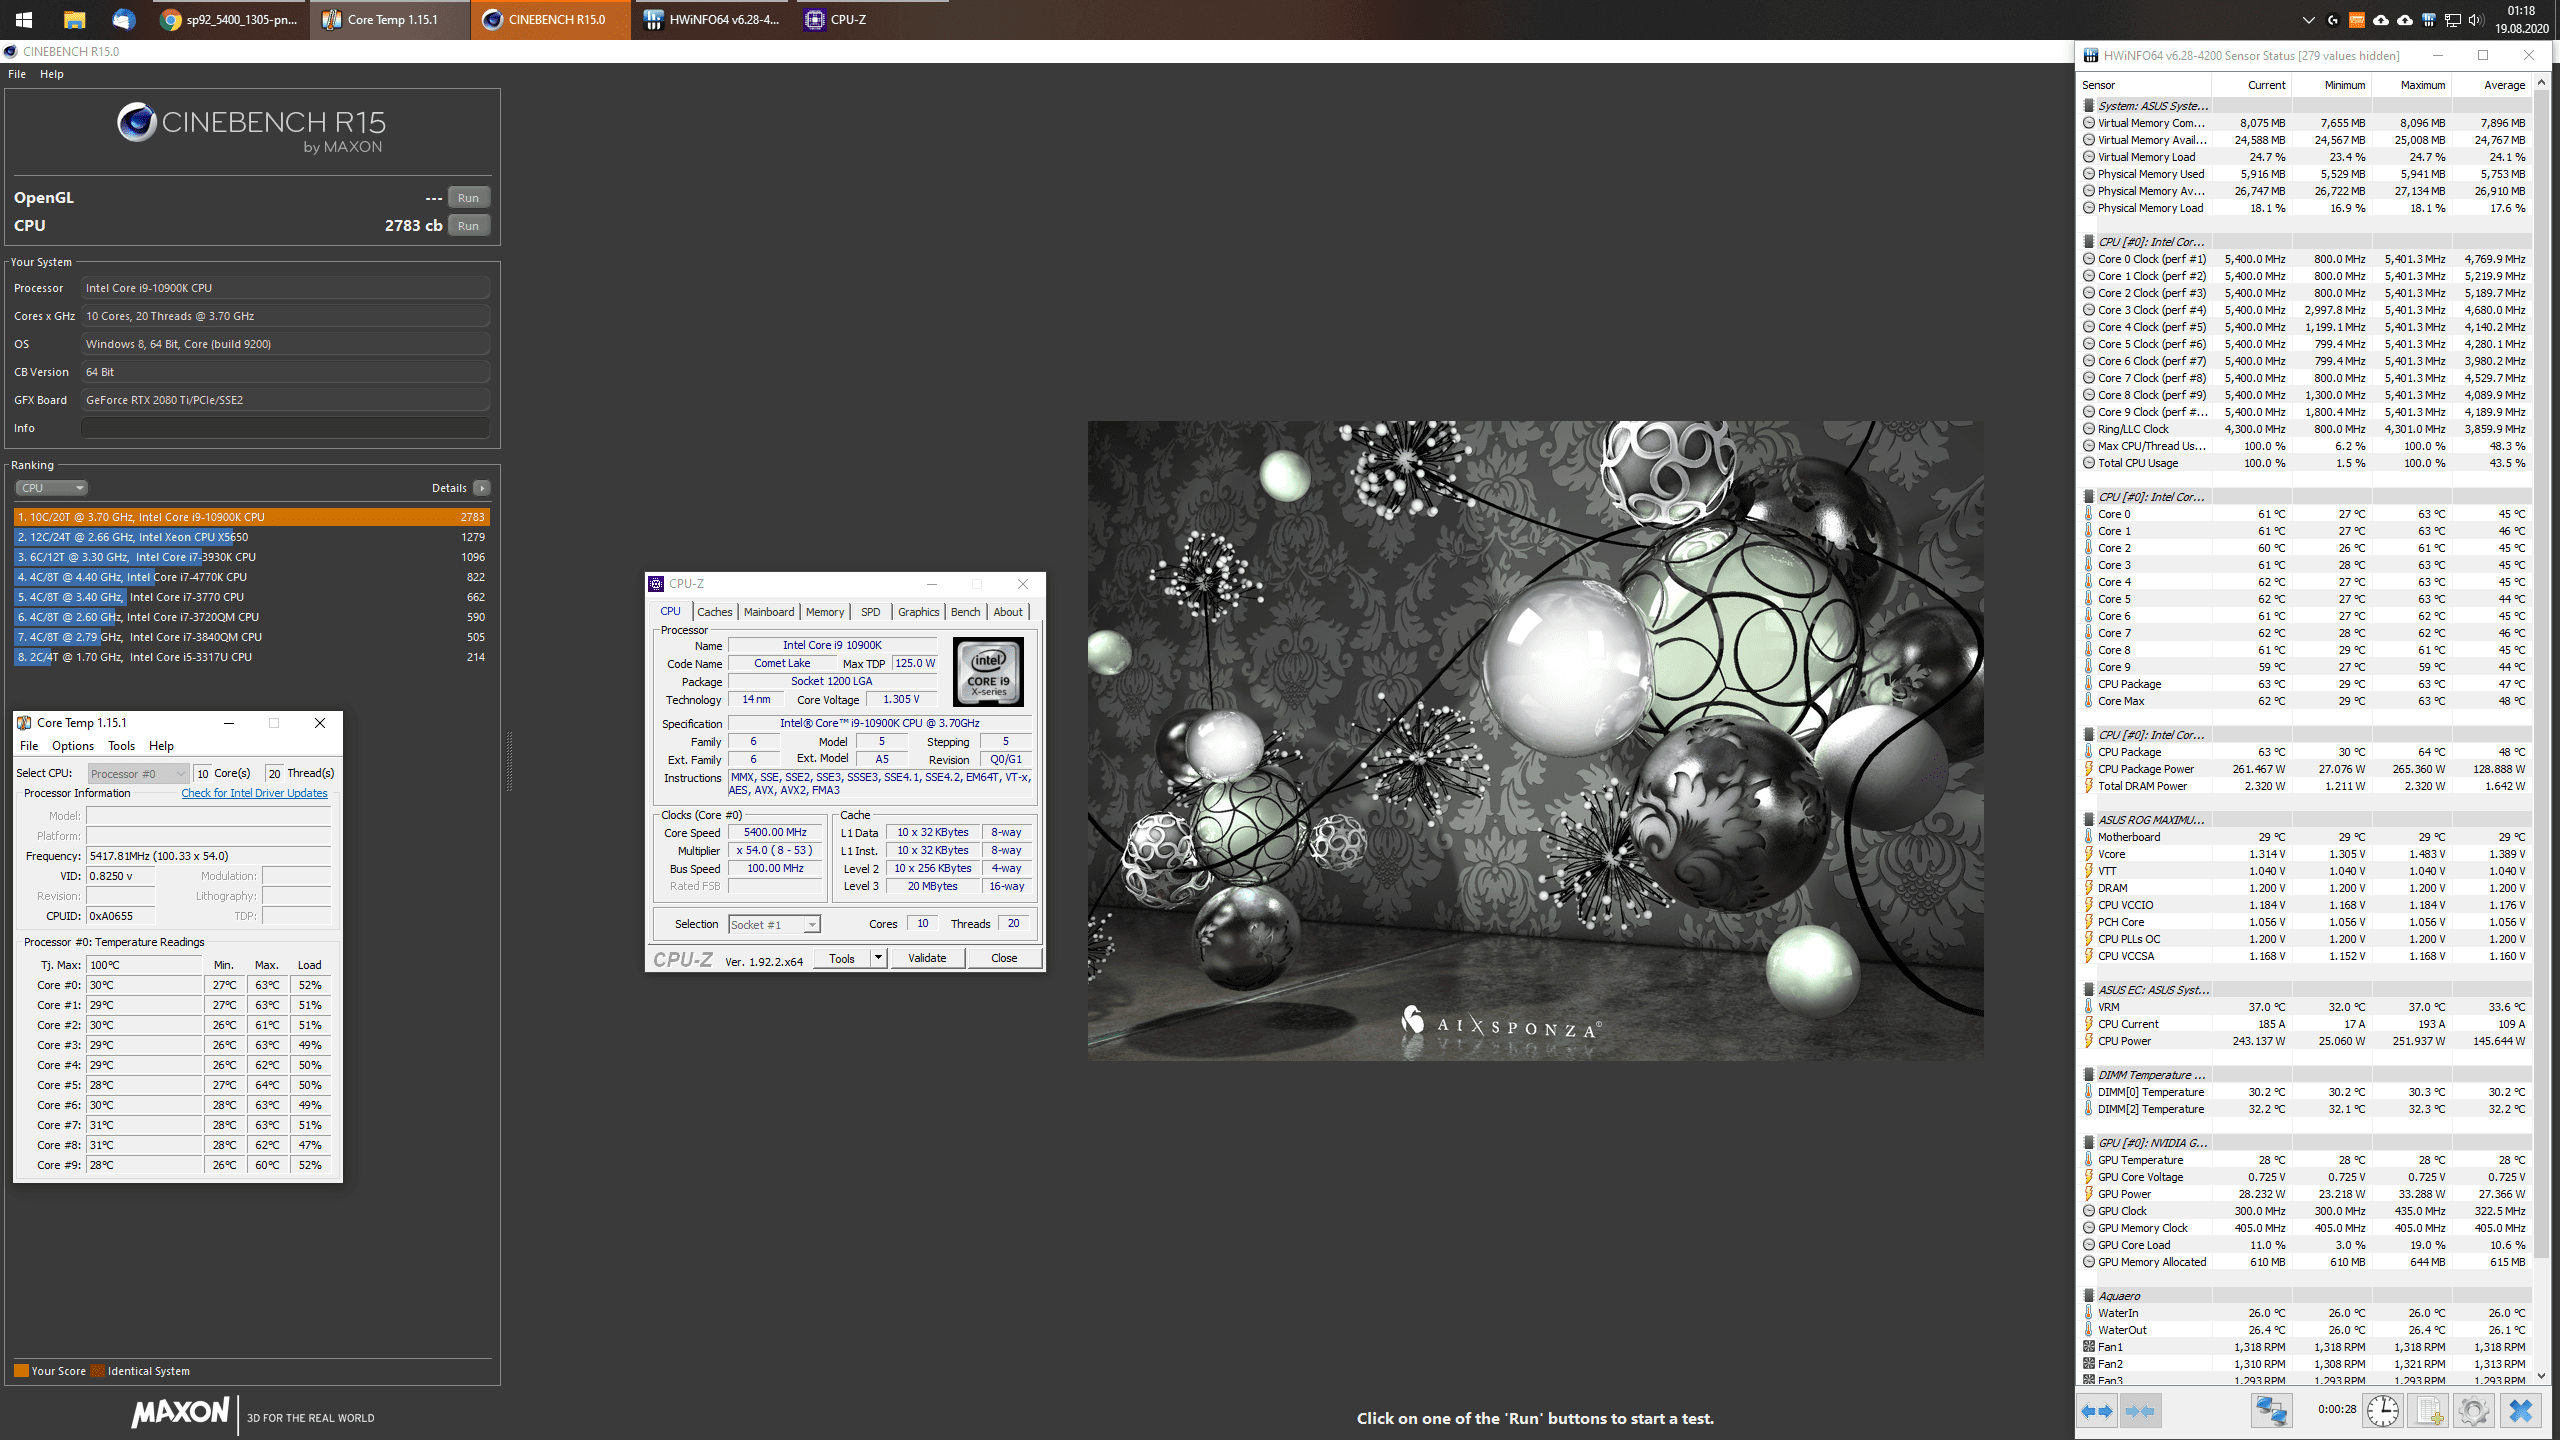Viewport: 2560px width, 1440px height.
Task: Switch to CPU-Z Mainboard tab
Action: pos(769,612)
